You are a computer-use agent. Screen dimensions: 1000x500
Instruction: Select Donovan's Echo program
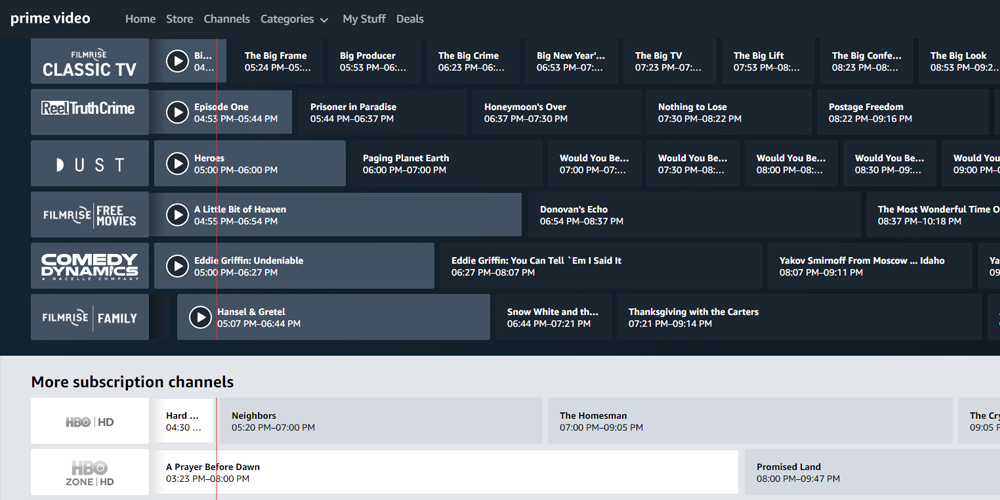tap(694, 215)
